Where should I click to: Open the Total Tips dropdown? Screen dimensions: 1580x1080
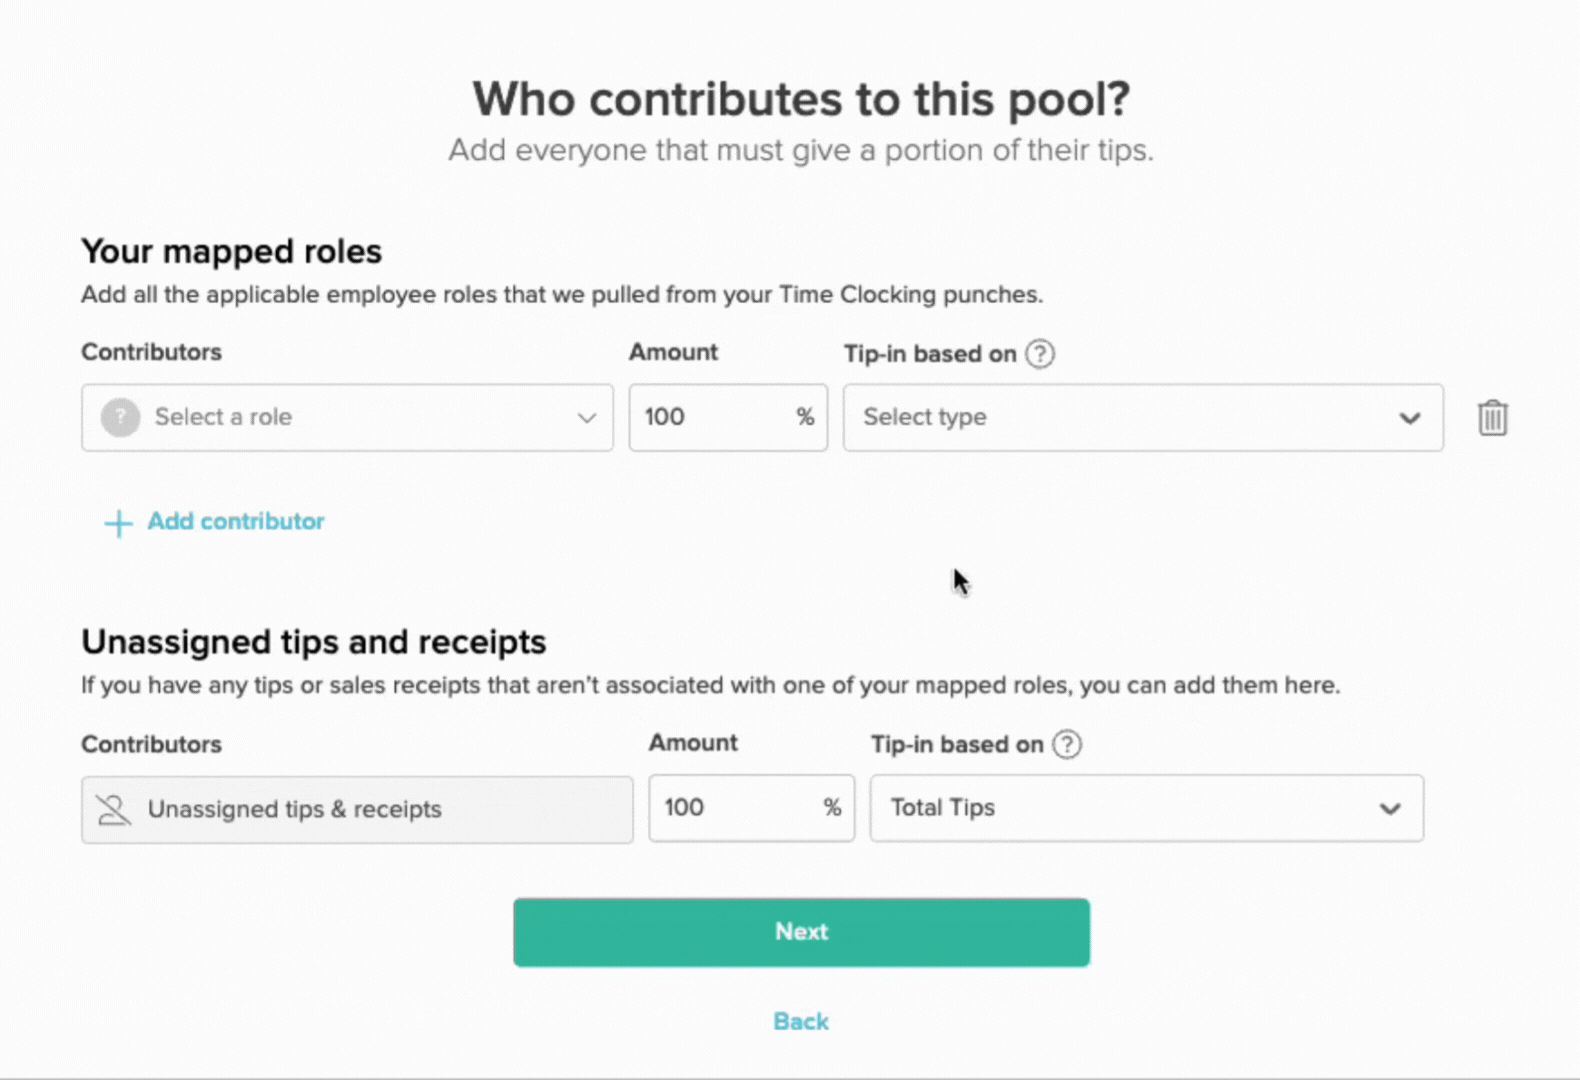(1146, 808)
